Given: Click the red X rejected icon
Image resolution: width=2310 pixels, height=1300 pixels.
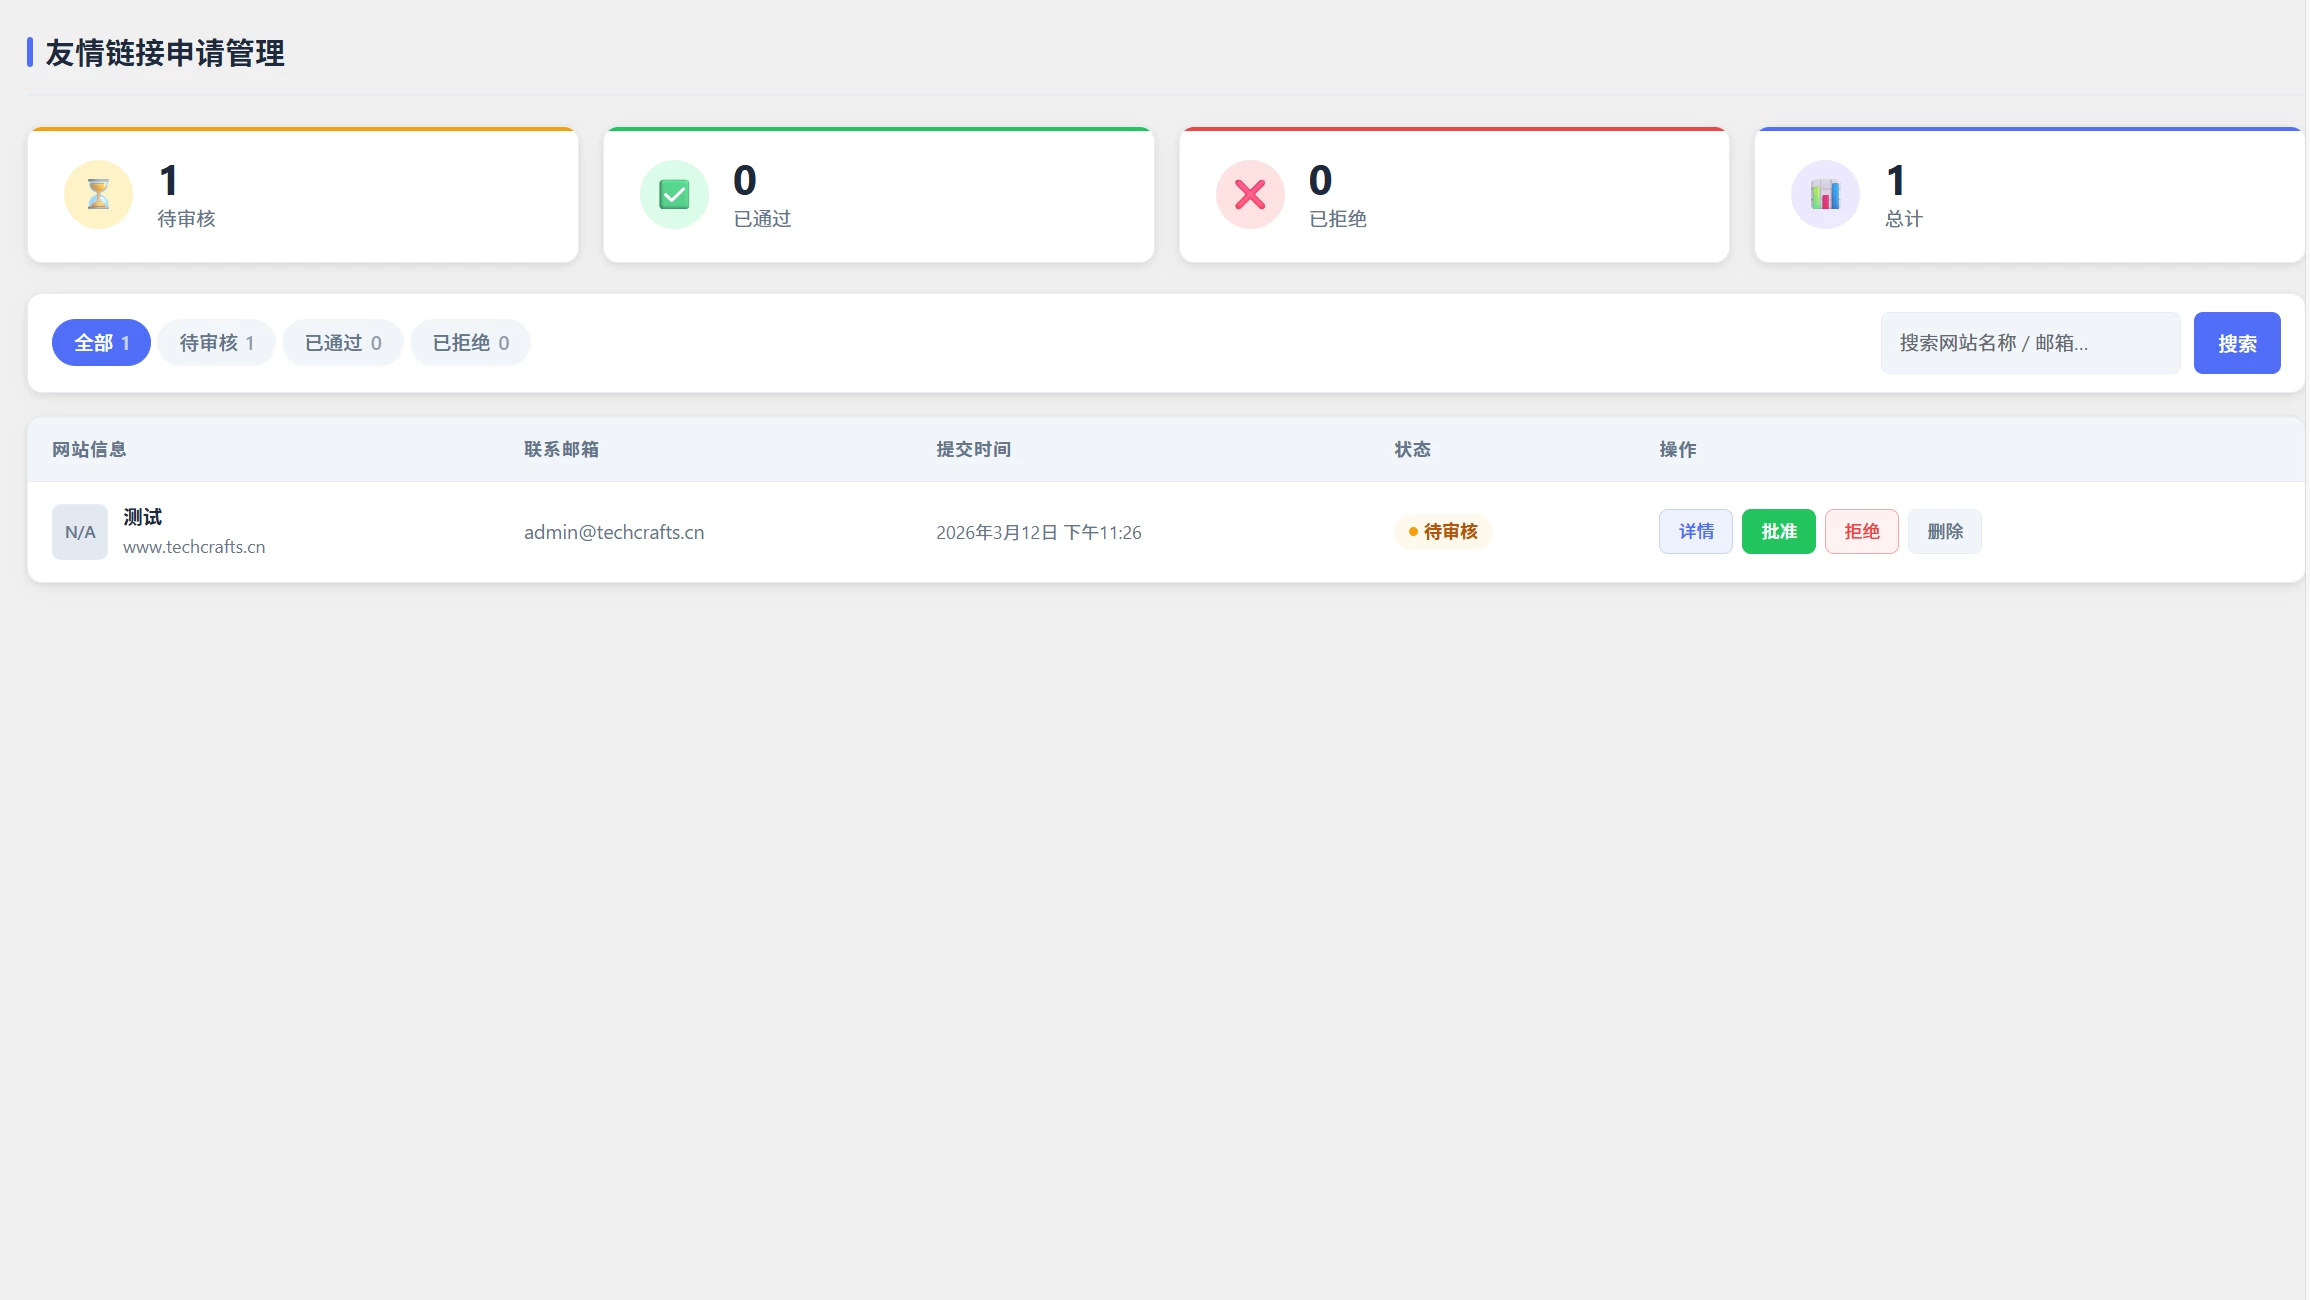Looking at the screenshot, I should coord(1250,194).
